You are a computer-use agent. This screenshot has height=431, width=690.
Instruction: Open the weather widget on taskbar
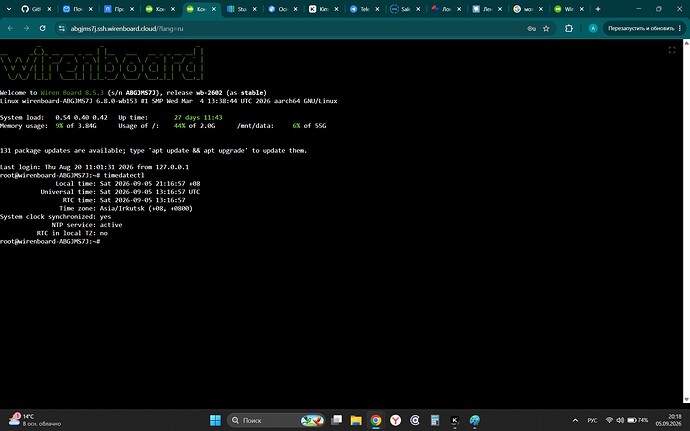point(34,420)
